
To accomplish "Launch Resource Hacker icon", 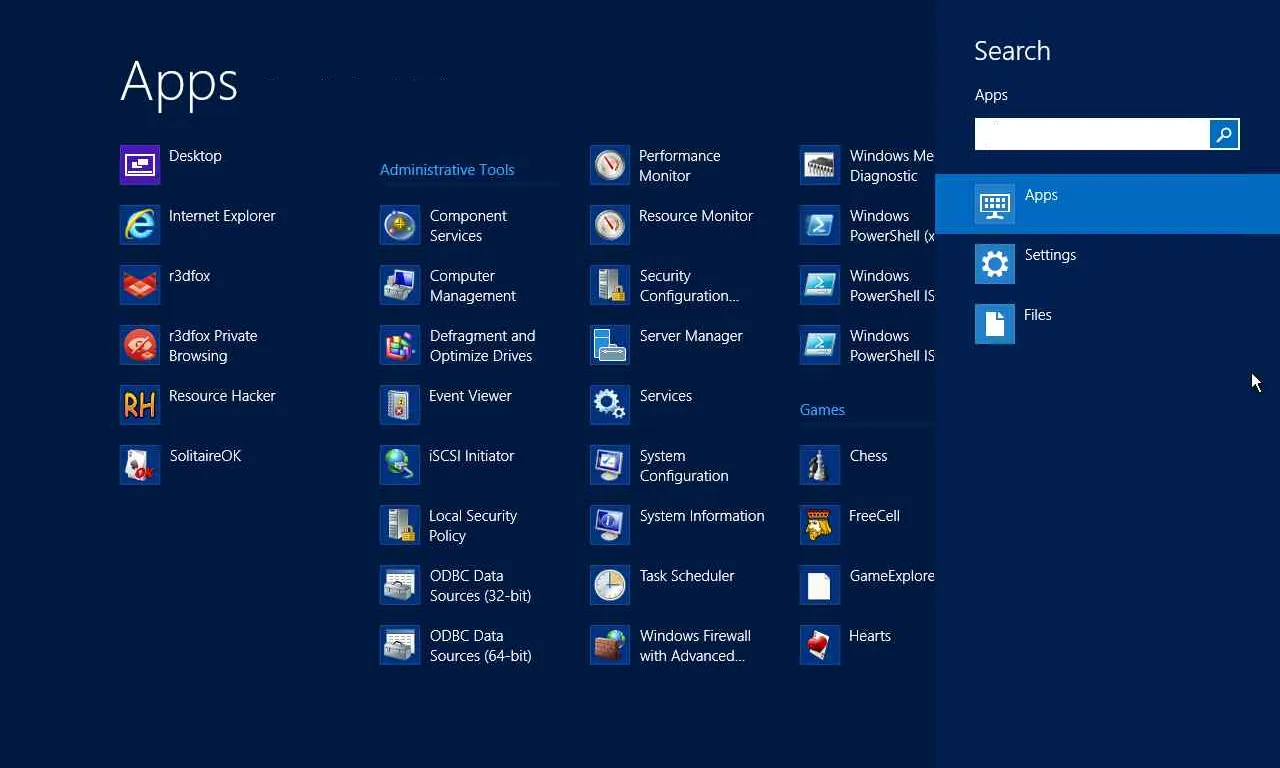I will click(140, 405).
